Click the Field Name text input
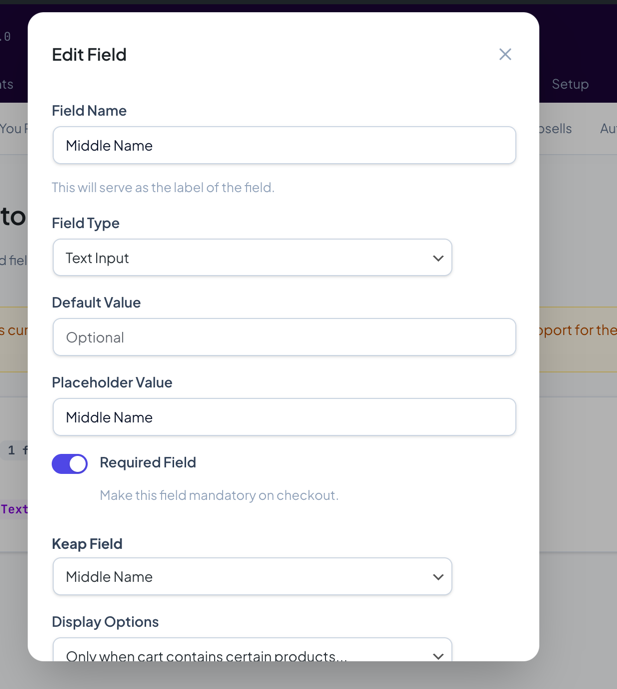 pos(284,145)
